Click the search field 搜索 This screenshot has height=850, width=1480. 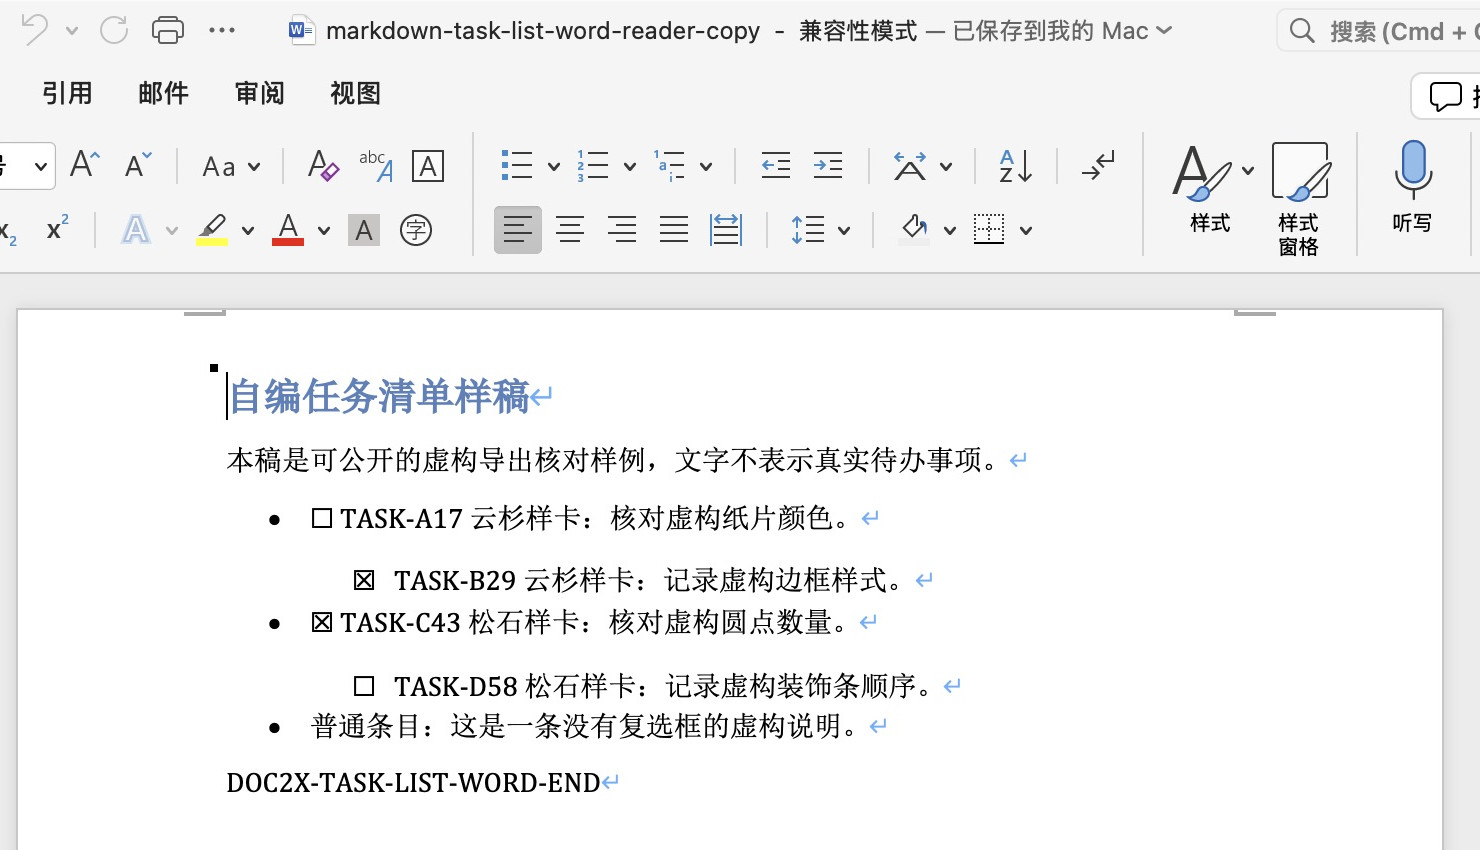[x=1380, y=31]
